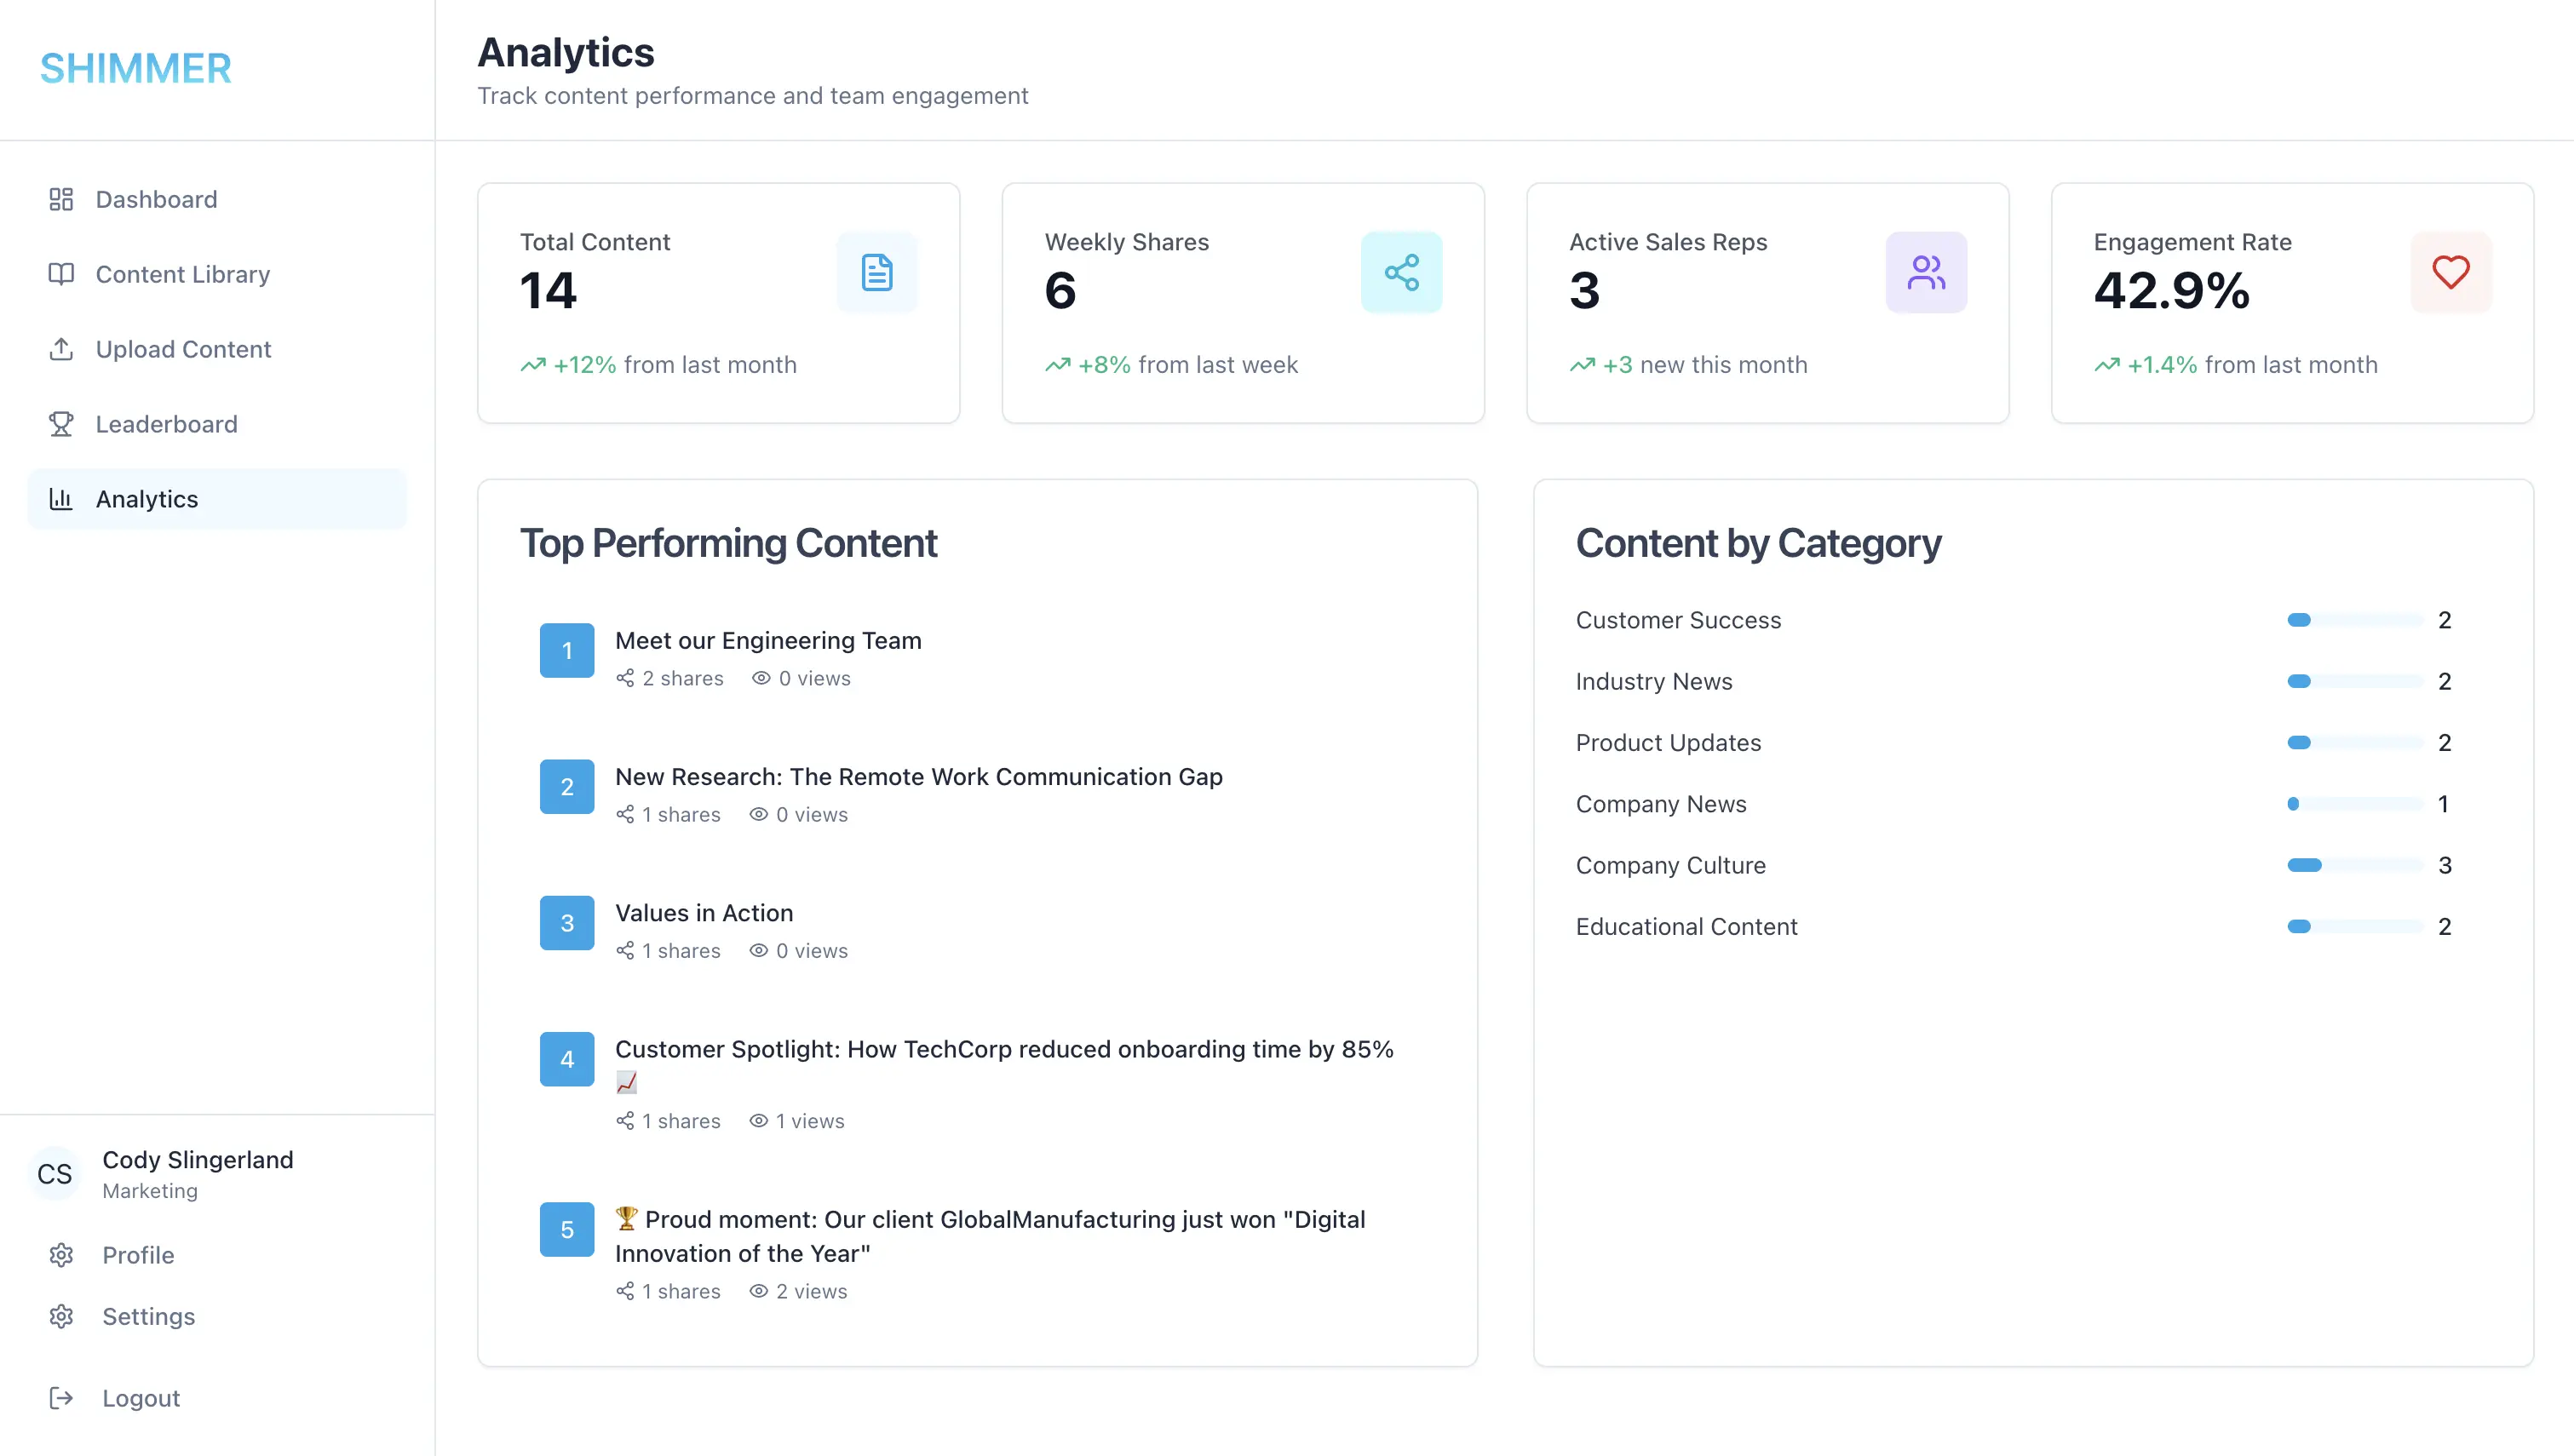Screen dimensions: 2574x1456
Task: Select the Analytics sidebar item
Action: tap(147, 499)
